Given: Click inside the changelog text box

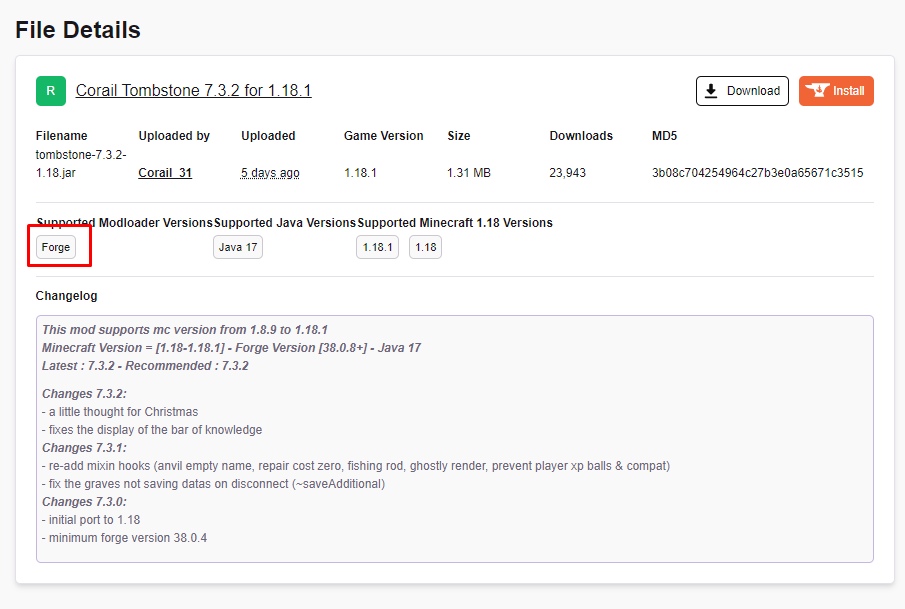Looking at the screenshot, I should click(x=455, y=439).
